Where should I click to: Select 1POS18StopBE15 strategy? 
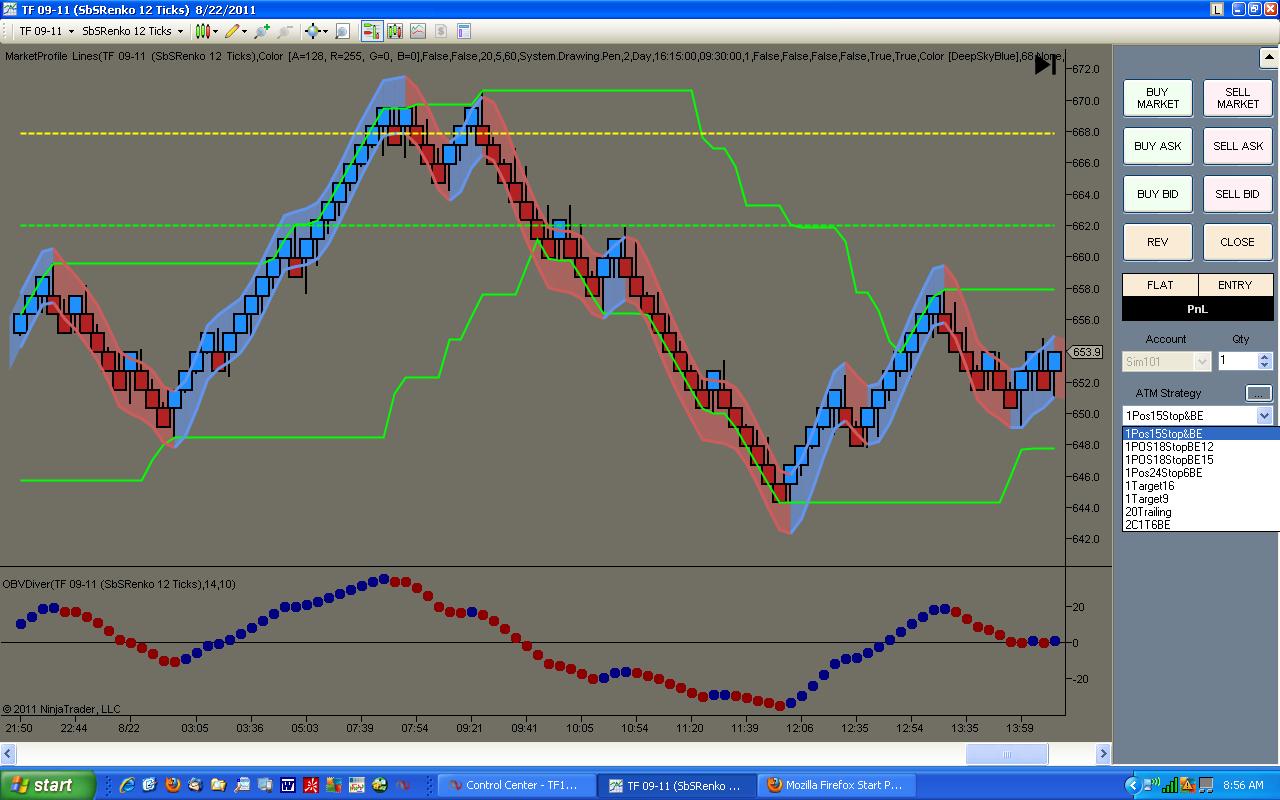(1200, 460)
